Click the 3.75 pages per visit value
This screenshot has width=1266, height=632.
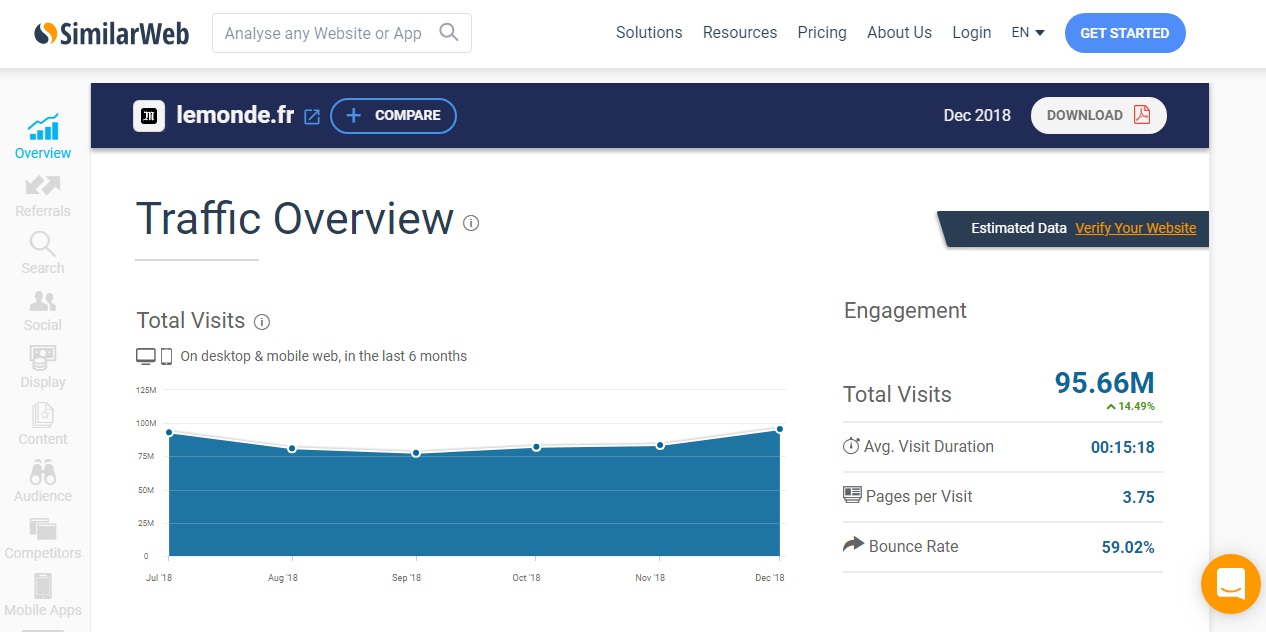(x=1138, y=497)
